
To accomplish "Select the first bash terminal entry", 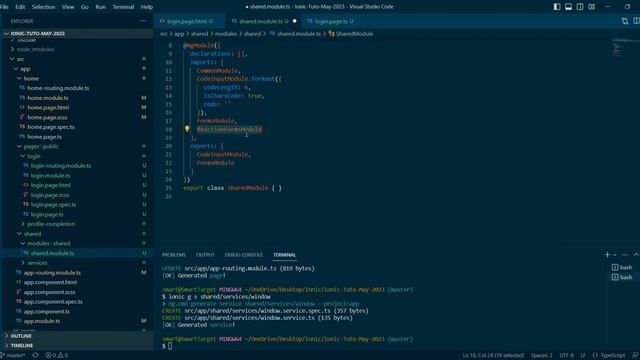I will (x=622, y=267).
